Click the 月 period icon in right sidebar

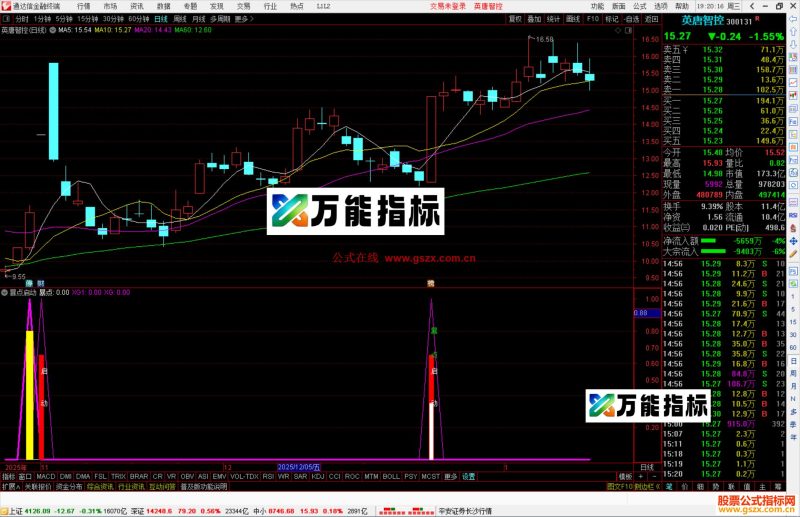click(793, 386)
